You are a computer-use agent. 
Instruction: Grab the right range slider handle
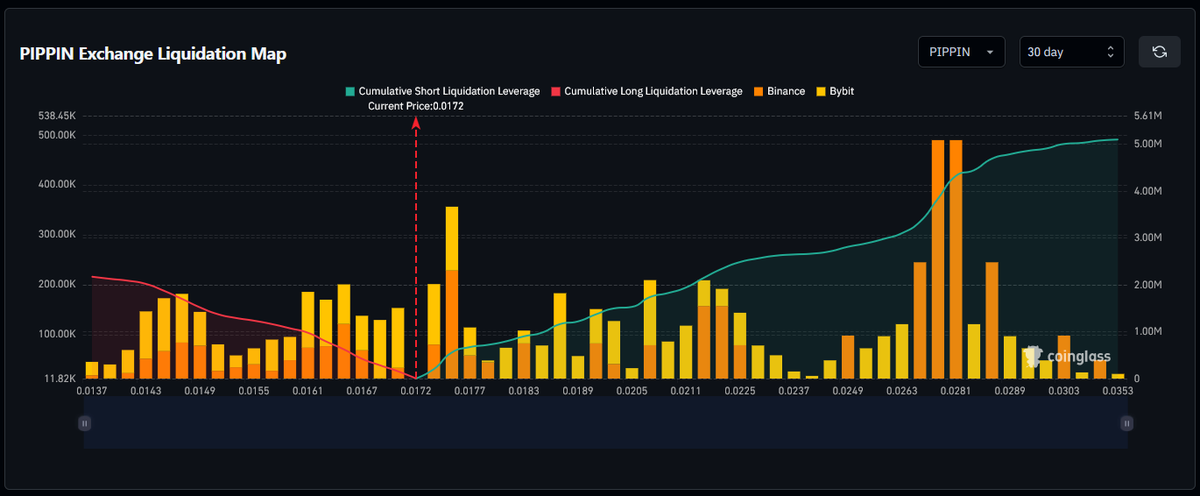coord(1127,423)
